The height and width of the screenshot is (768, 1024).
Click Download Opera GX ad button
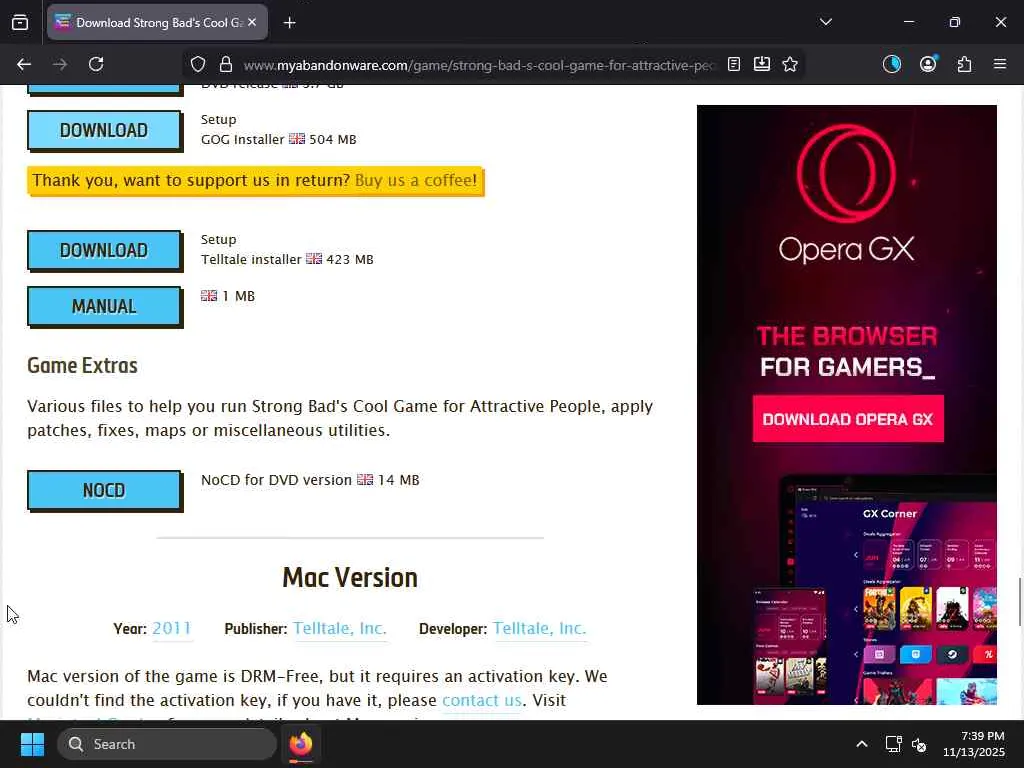pyautogui.click(x=848, y=419)
